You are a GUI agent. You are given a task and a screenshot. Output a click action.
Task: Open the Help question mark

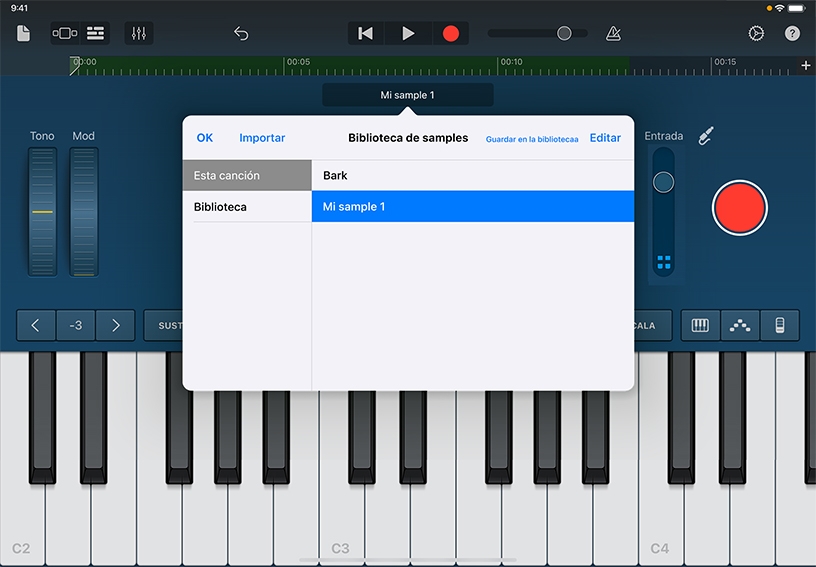[792, 33]
